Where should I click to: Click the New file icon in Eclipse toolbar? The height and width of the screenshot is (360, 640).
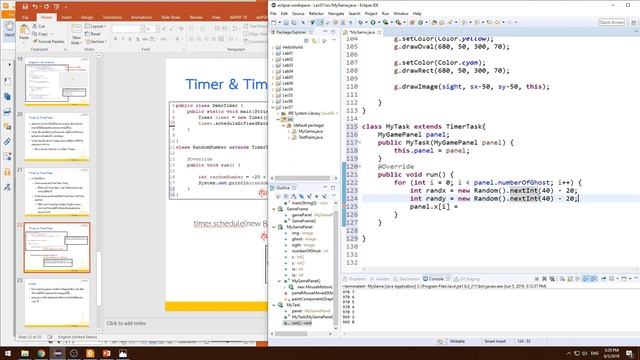274,22
